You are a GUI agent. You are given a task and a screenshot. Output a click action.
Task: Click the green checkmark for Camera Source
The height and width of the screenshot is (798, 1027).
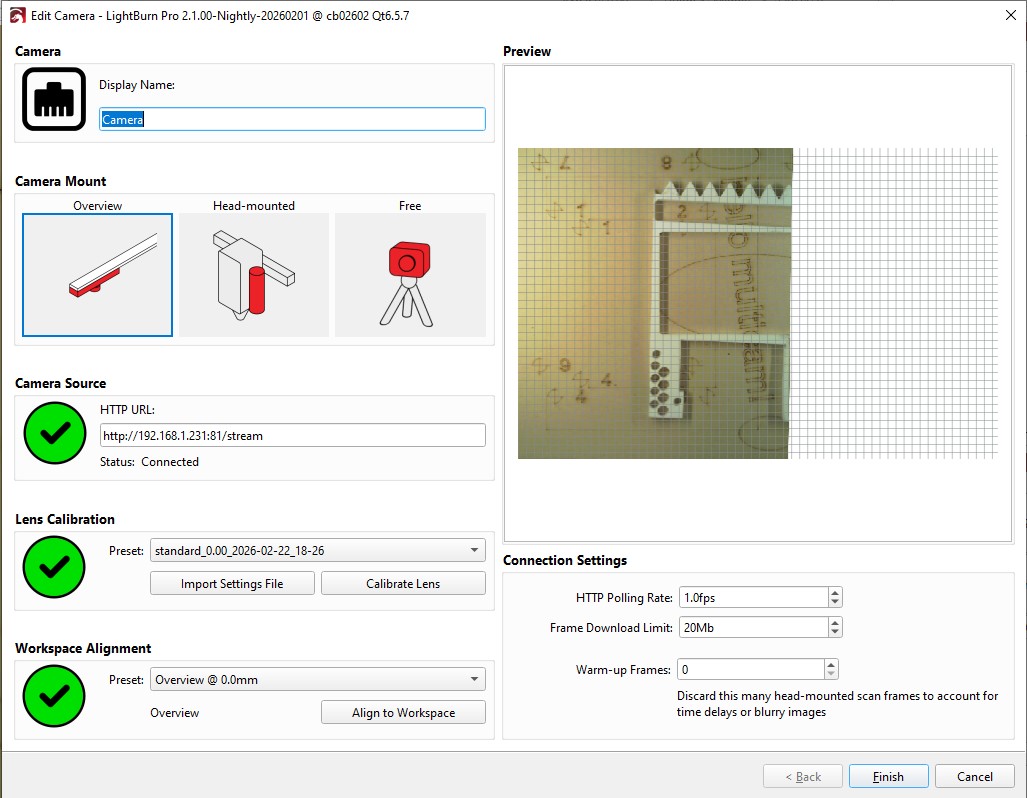54,433
